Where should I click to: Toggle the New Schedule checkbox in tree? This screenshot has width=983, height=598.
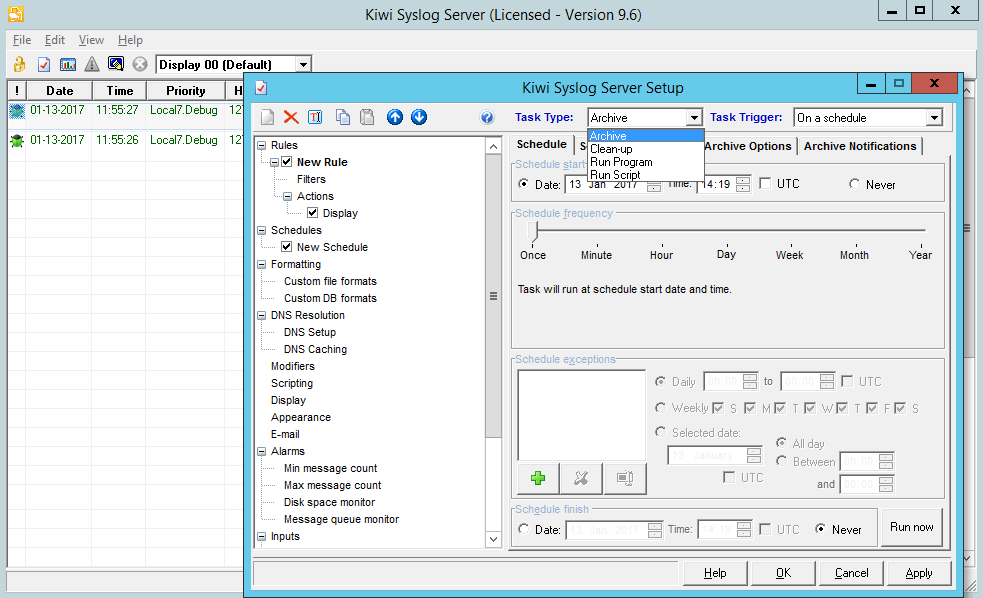(x=287, y=247)
